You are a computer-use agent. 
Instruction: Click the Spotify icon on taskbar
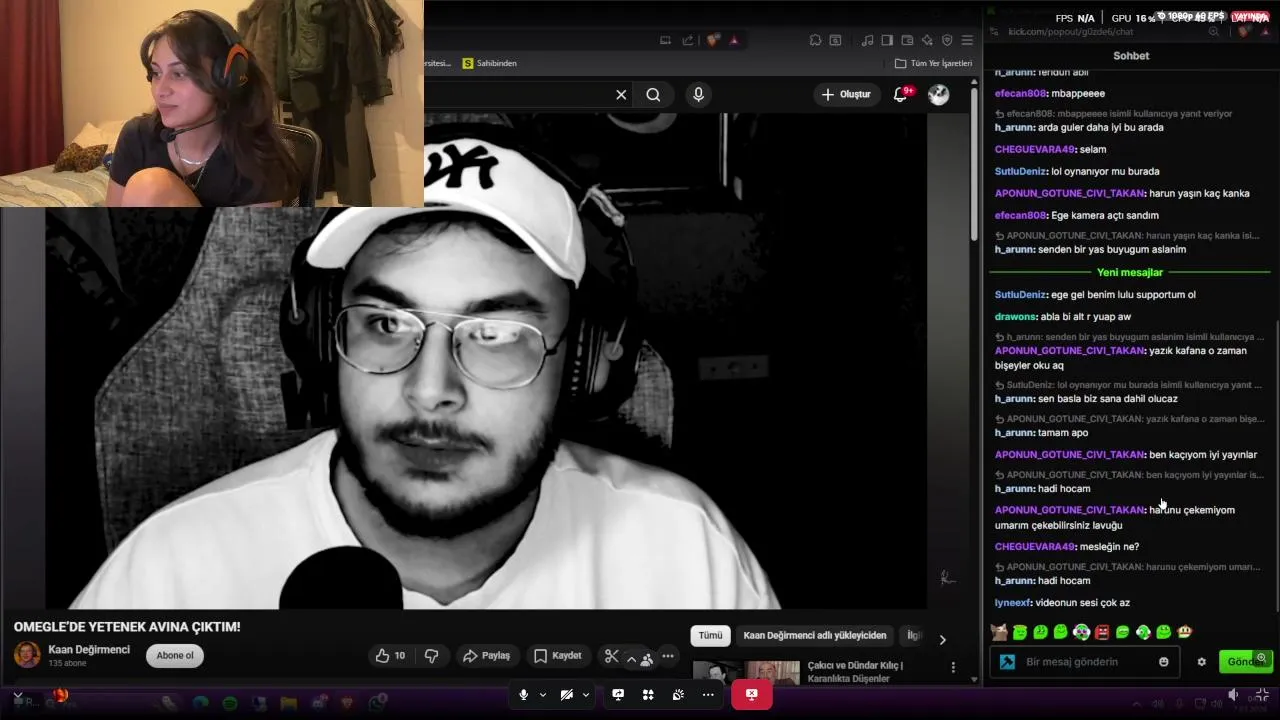pos(230,703)
